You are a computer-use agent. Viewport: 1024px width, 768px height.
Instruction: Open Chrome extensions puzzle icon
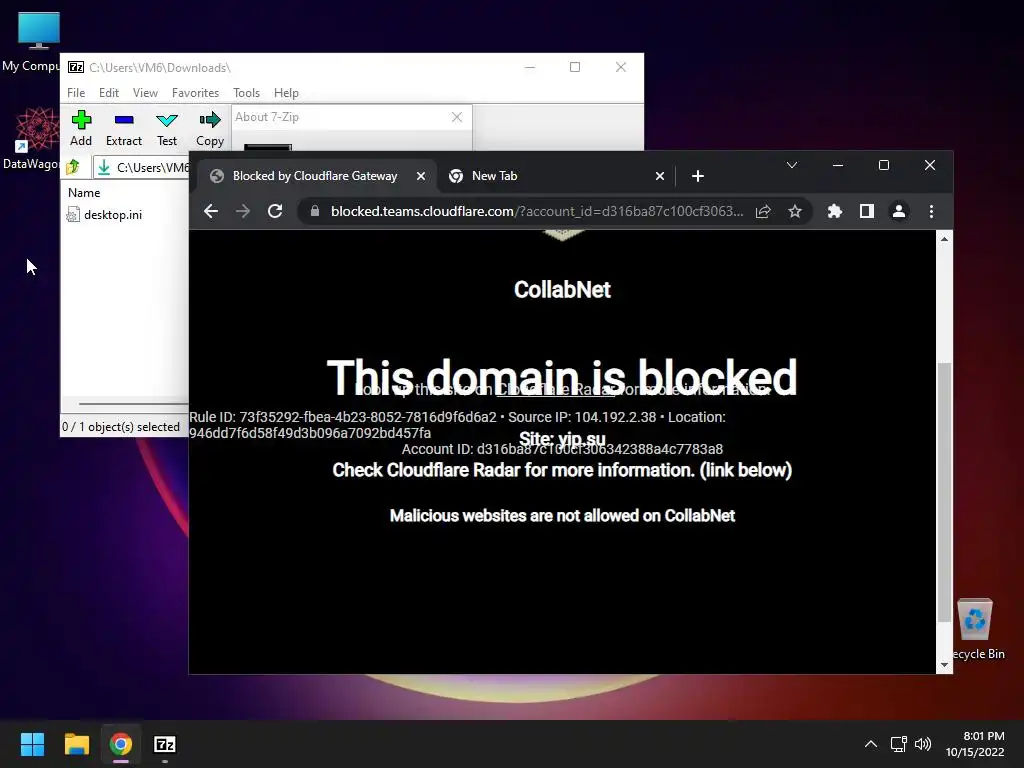(x=835, y=211)
